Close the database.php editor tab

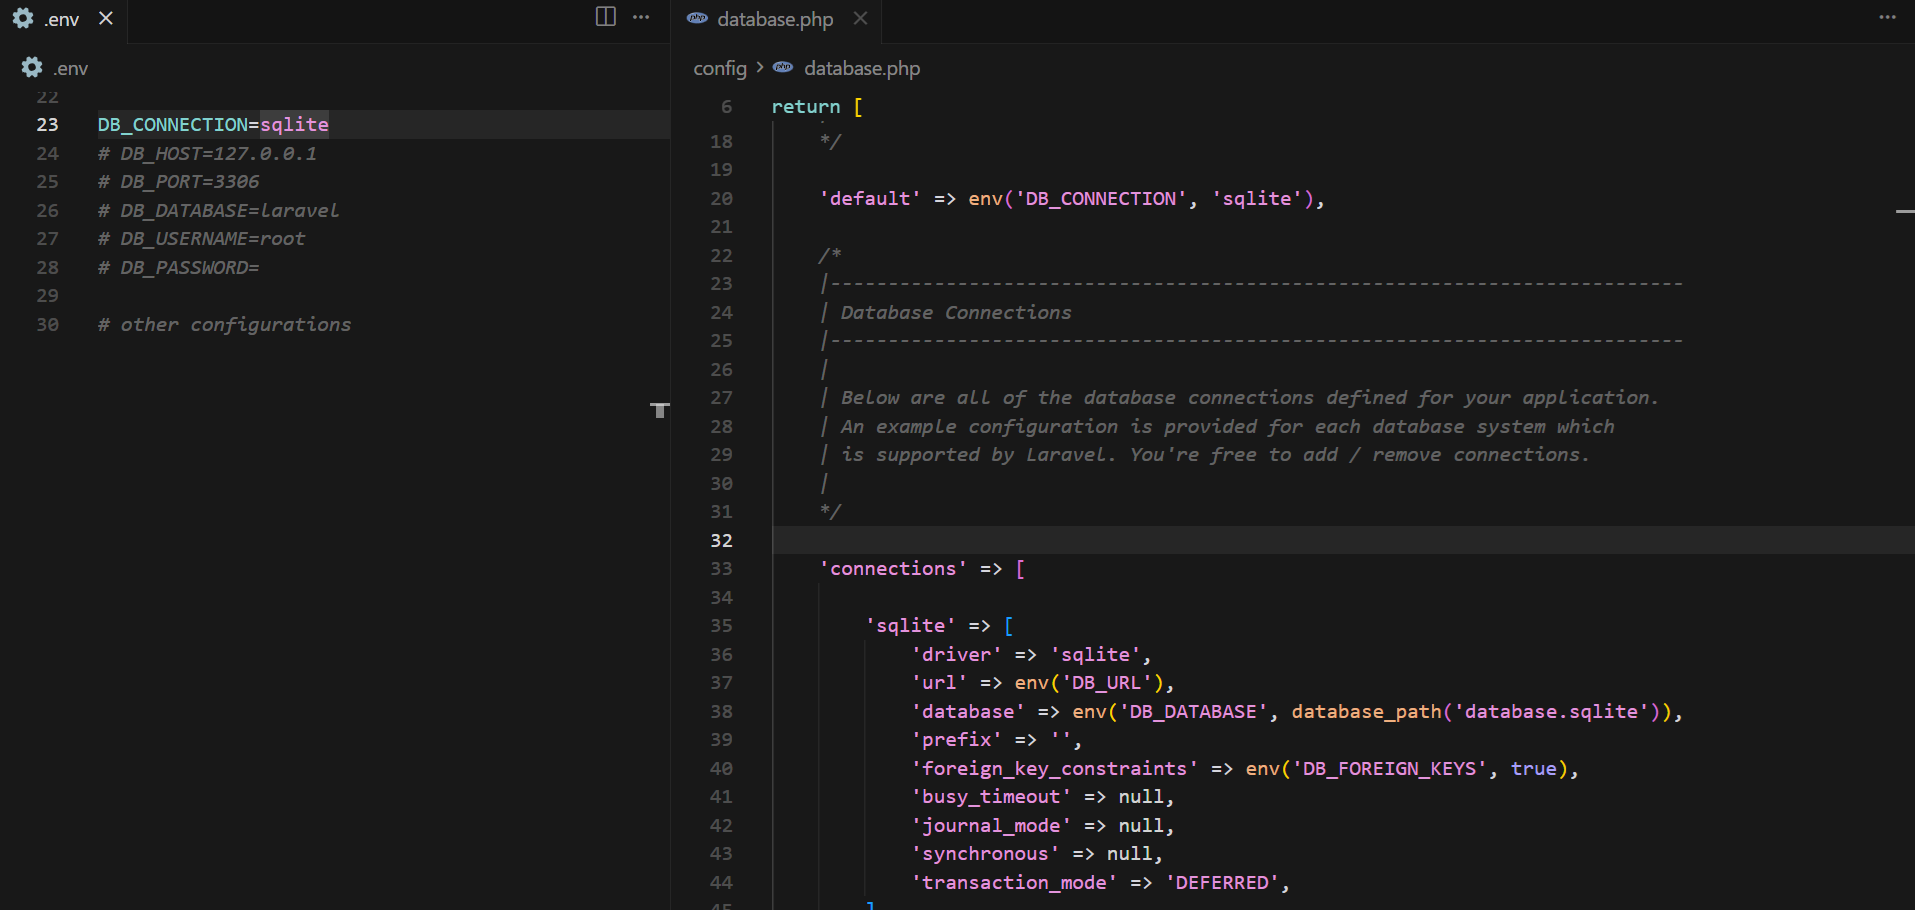click(860, 19)
